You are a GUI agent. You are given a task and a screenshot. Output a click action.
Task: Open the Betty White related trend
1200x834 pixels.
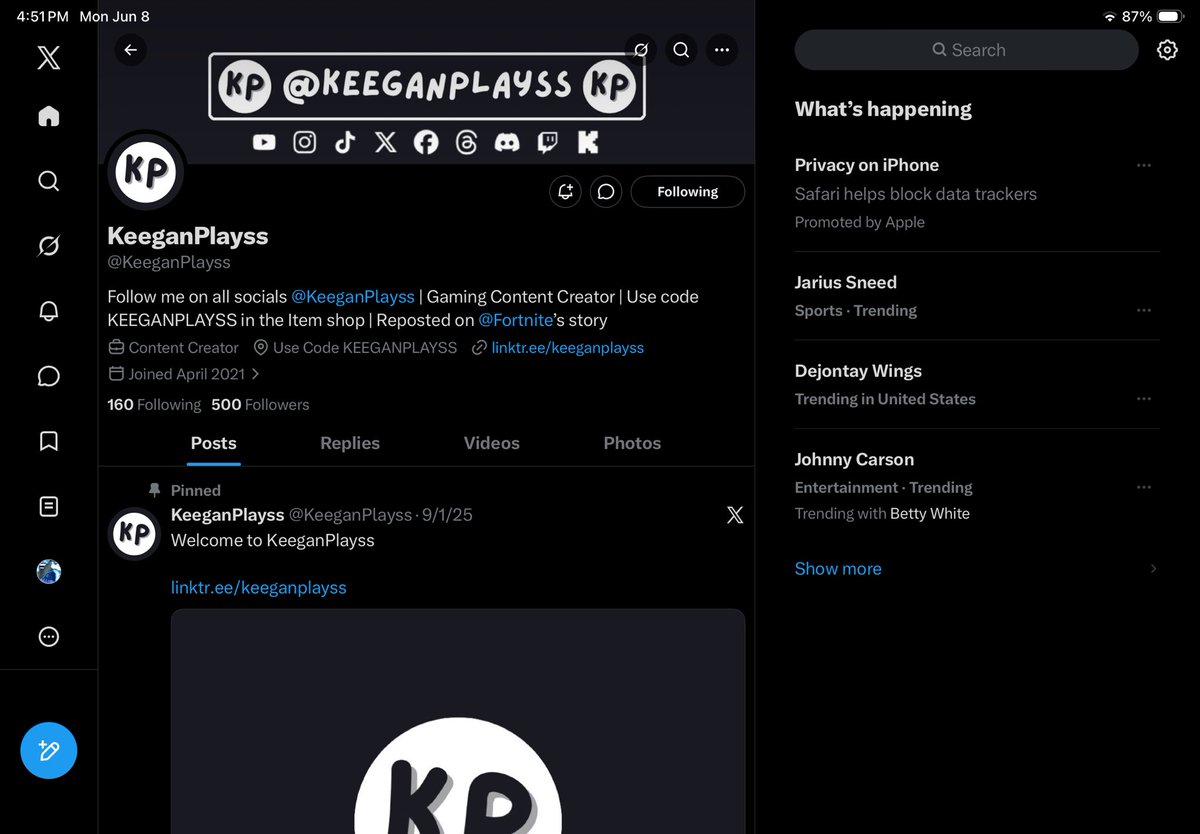[930, 514]
